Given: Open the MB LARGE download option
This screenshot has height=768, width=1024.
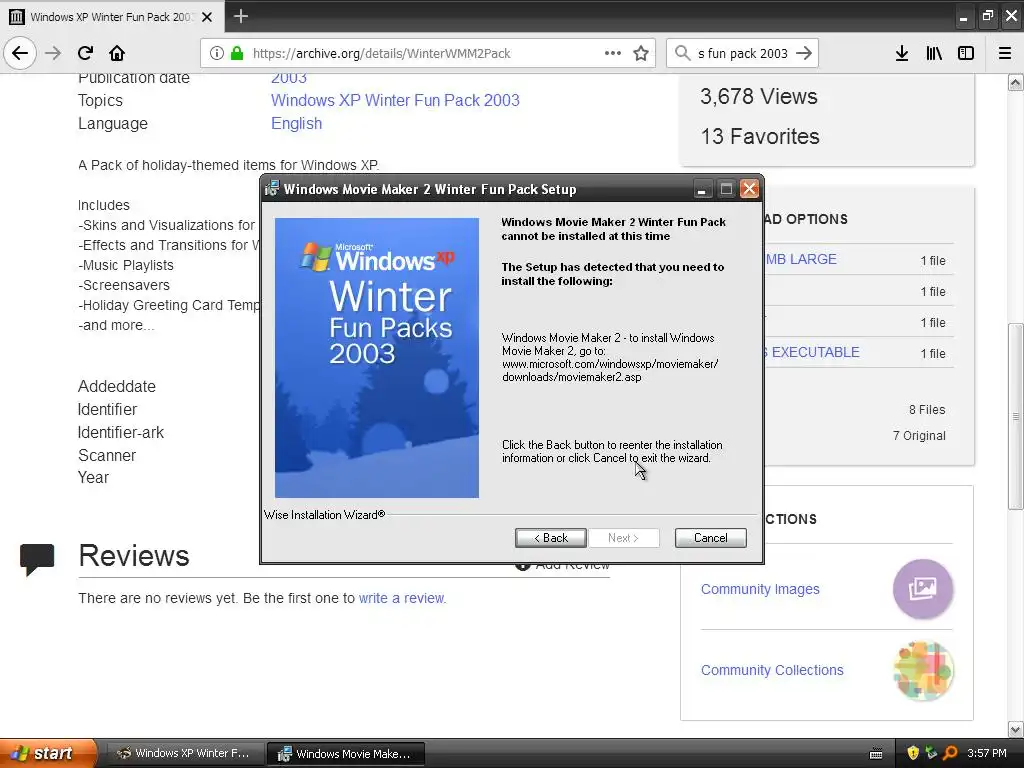Looking at the screenshot, I should coord(801,259).
